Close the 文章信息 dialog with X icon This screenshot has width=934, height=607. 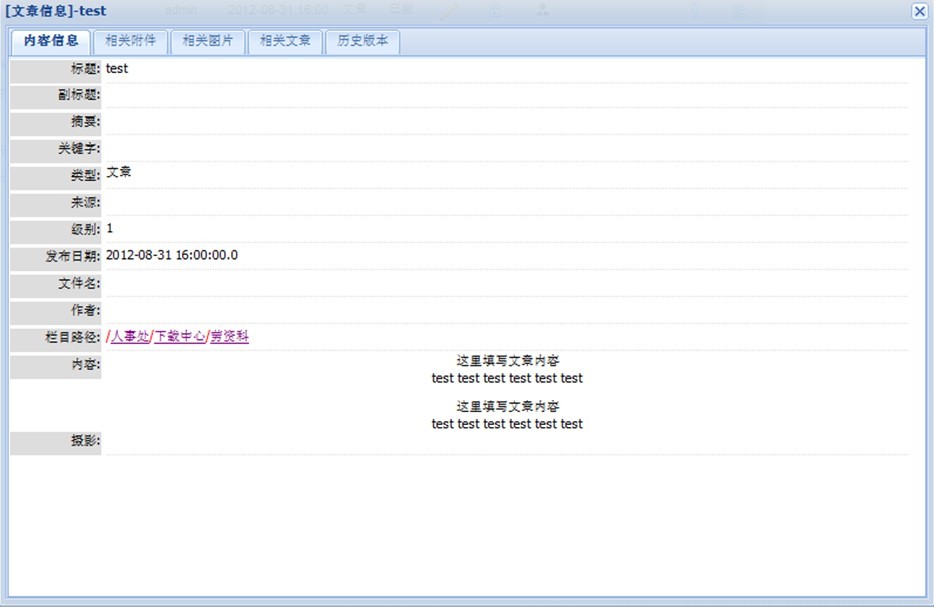pos(919,11)
